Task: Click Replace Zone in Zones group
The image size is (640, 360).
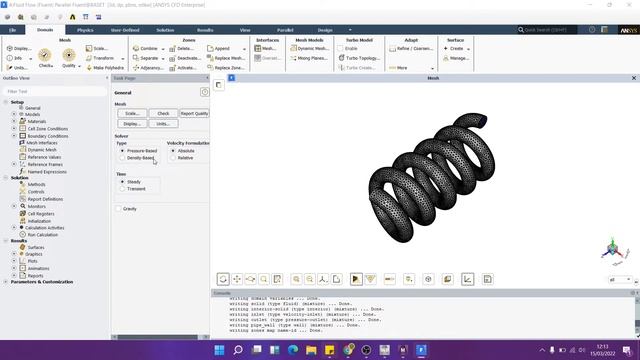Action: click(226, 68)
